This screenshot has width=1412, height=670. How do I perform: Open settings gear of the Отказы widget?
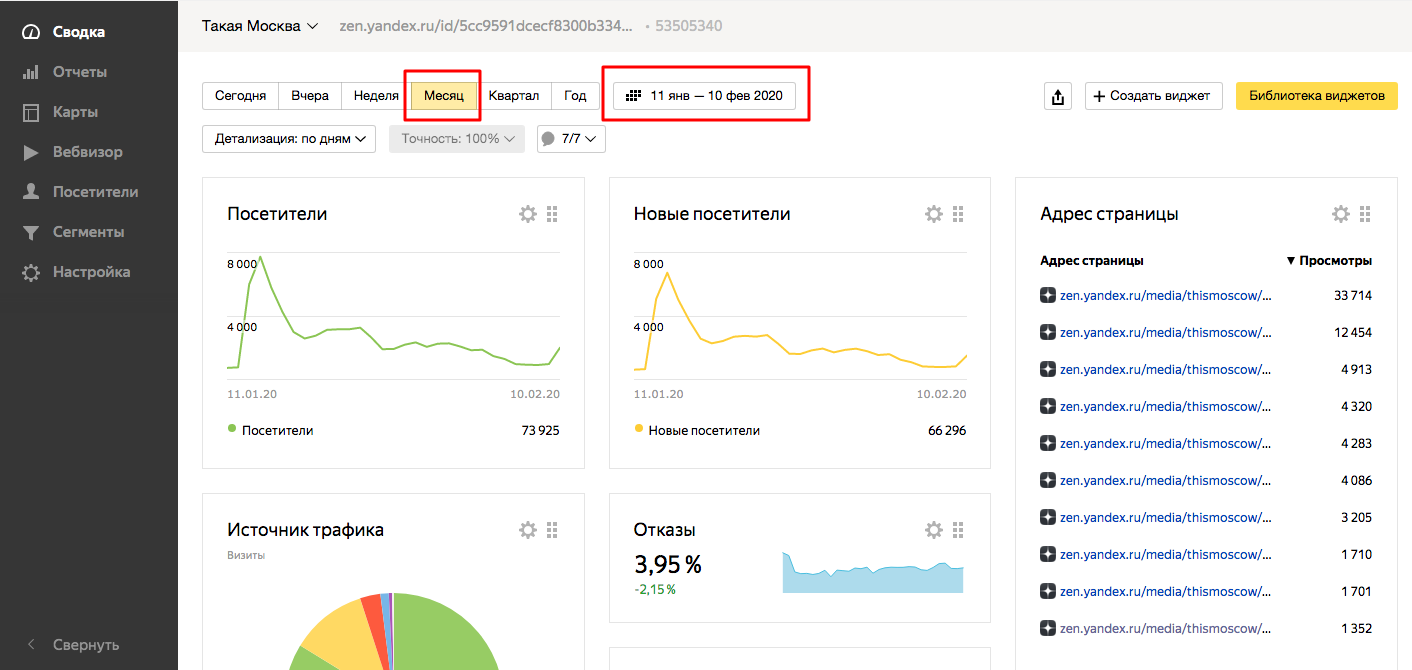coord(934,530)
